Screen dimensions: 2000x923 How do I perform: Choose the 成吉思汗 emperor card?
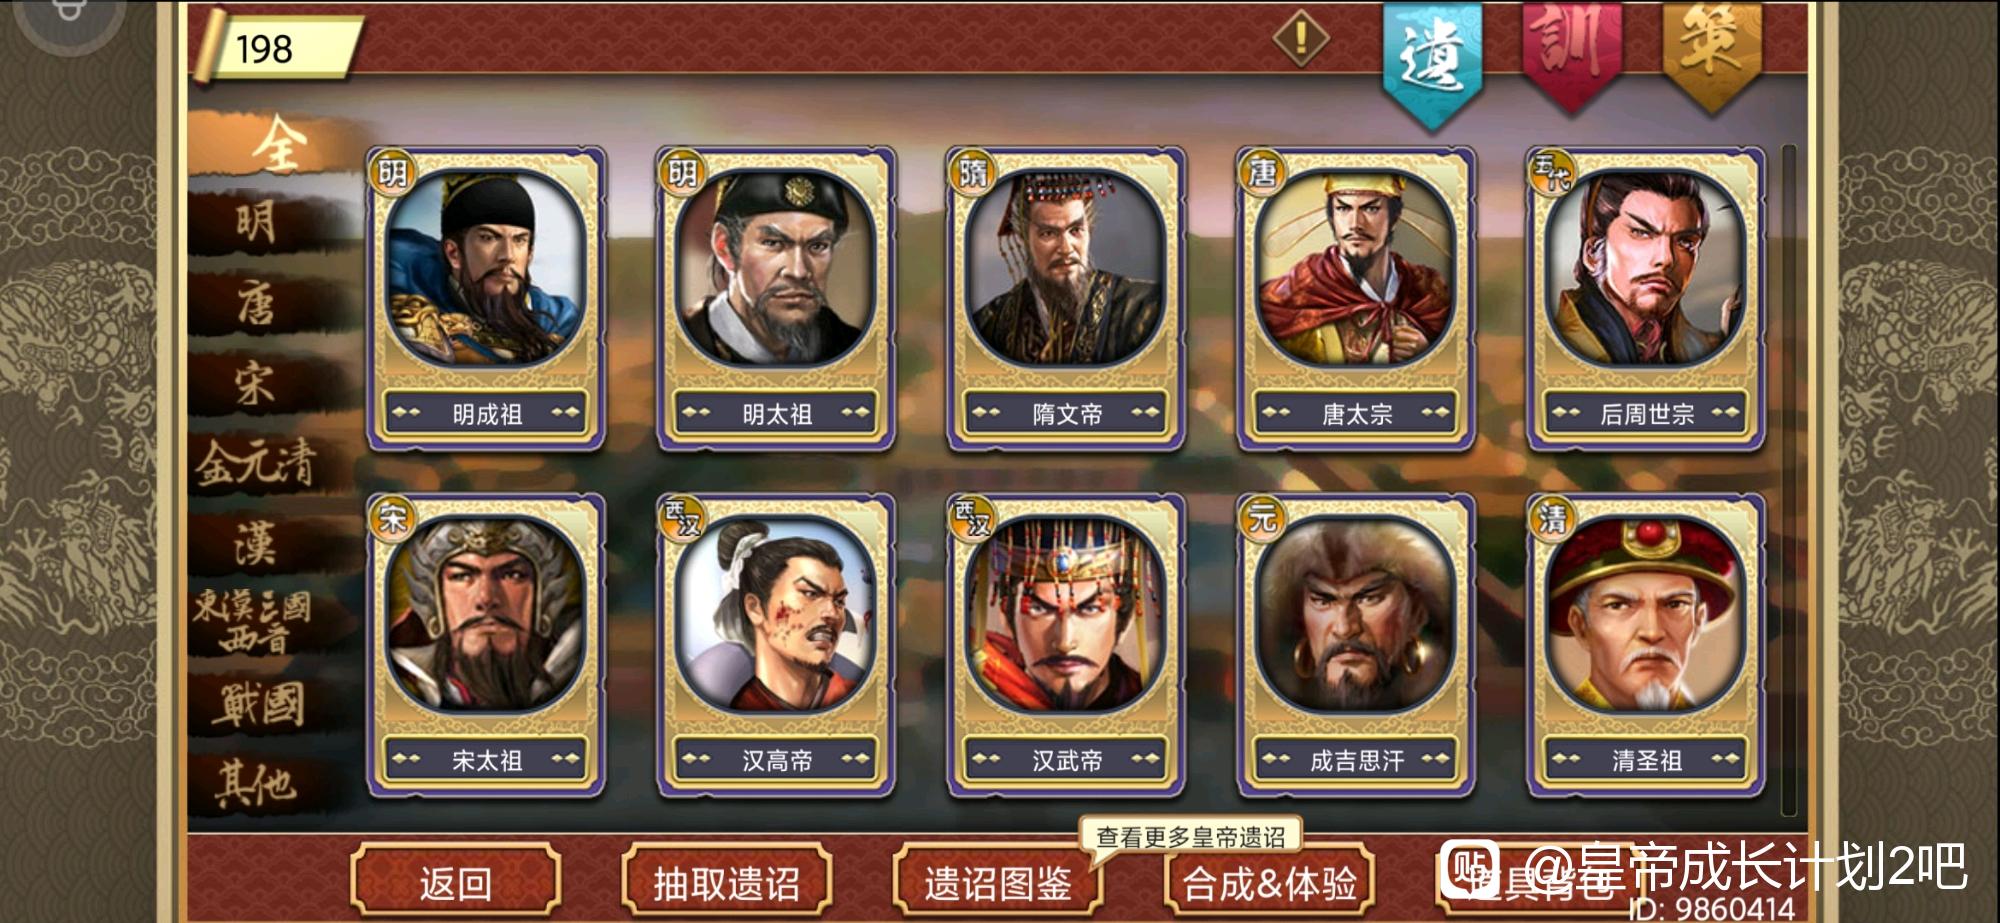coord(1356,645)
